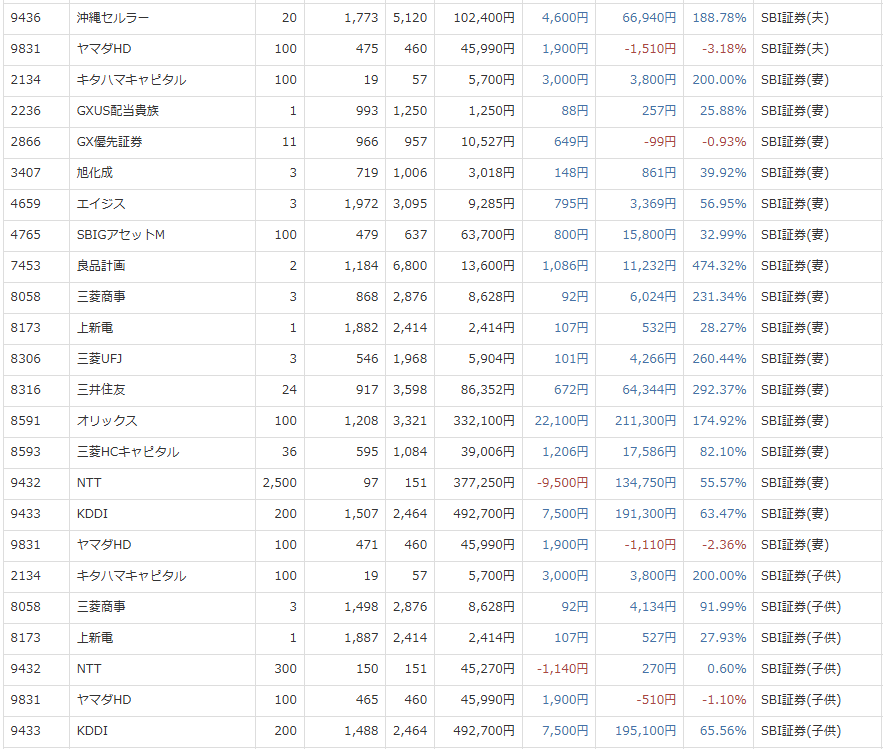Click the 65.56% return value
Screen dimensions: 883x749
click(723, 730)
